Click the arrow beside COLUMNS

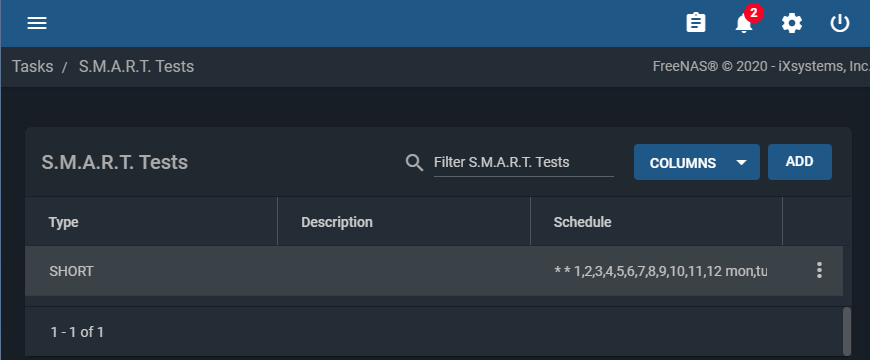tap(741, 163)
